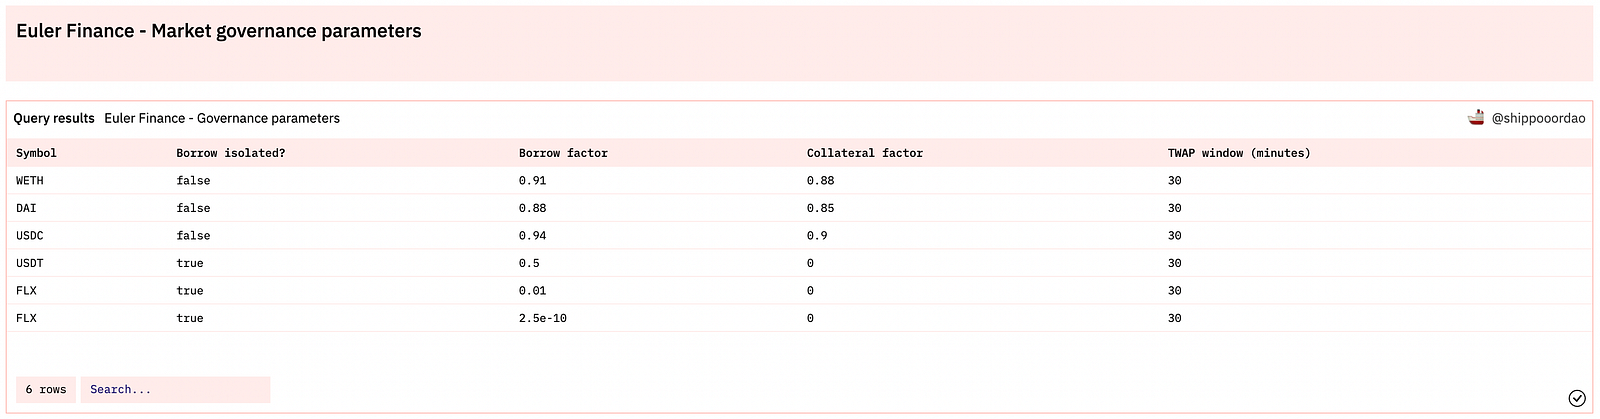
Task: Click the ship avatar icon
Action: [1476, 118]
